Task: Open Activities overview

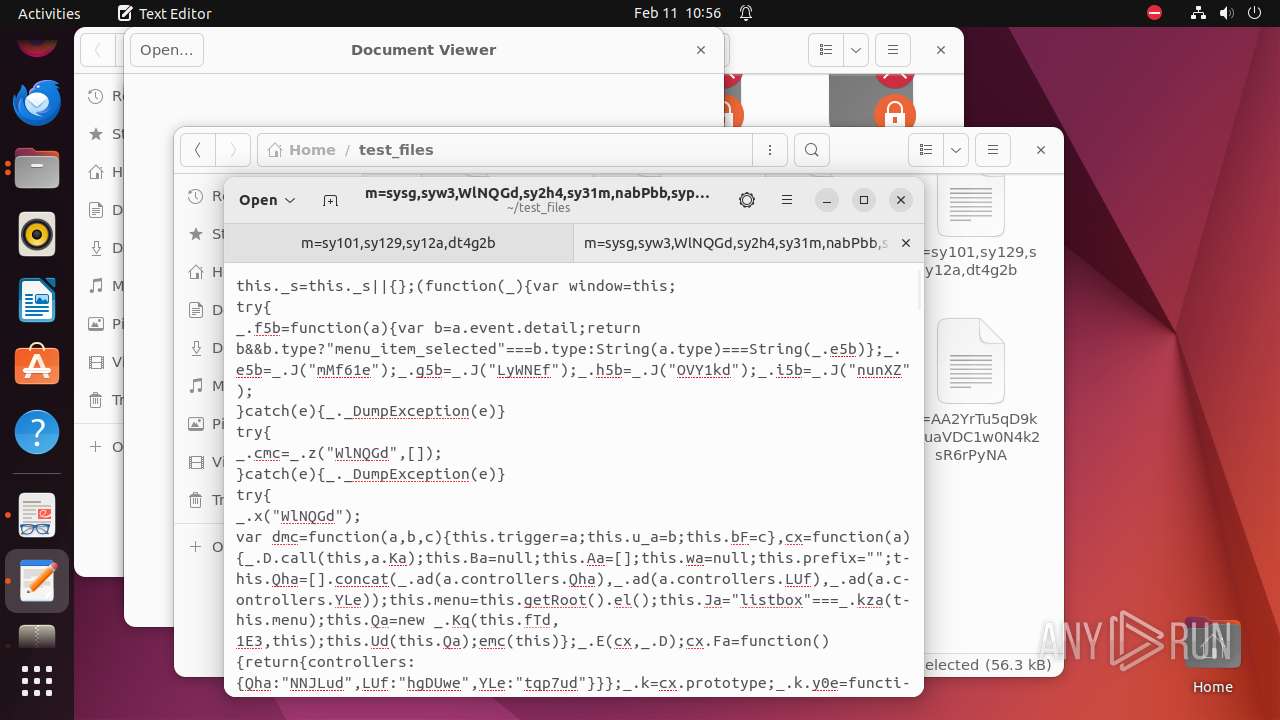Action: pyautogui.click(x=49, y=13)
